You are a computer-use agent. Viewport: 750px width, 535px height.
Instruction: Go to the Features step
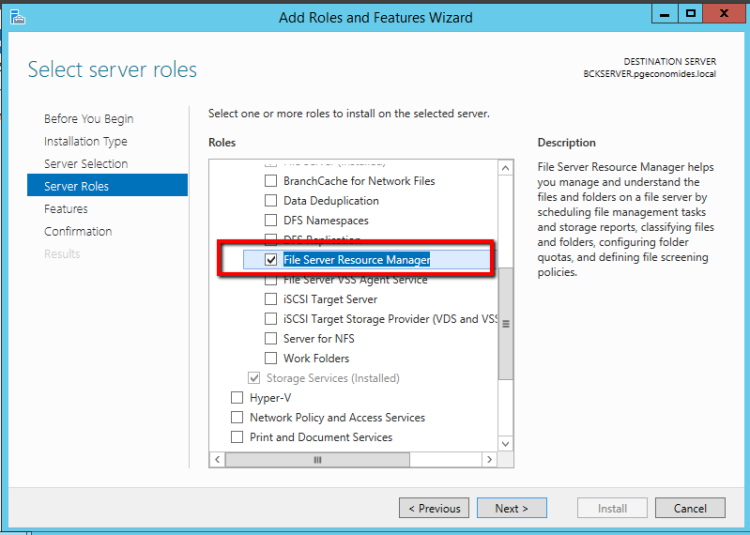66,209
